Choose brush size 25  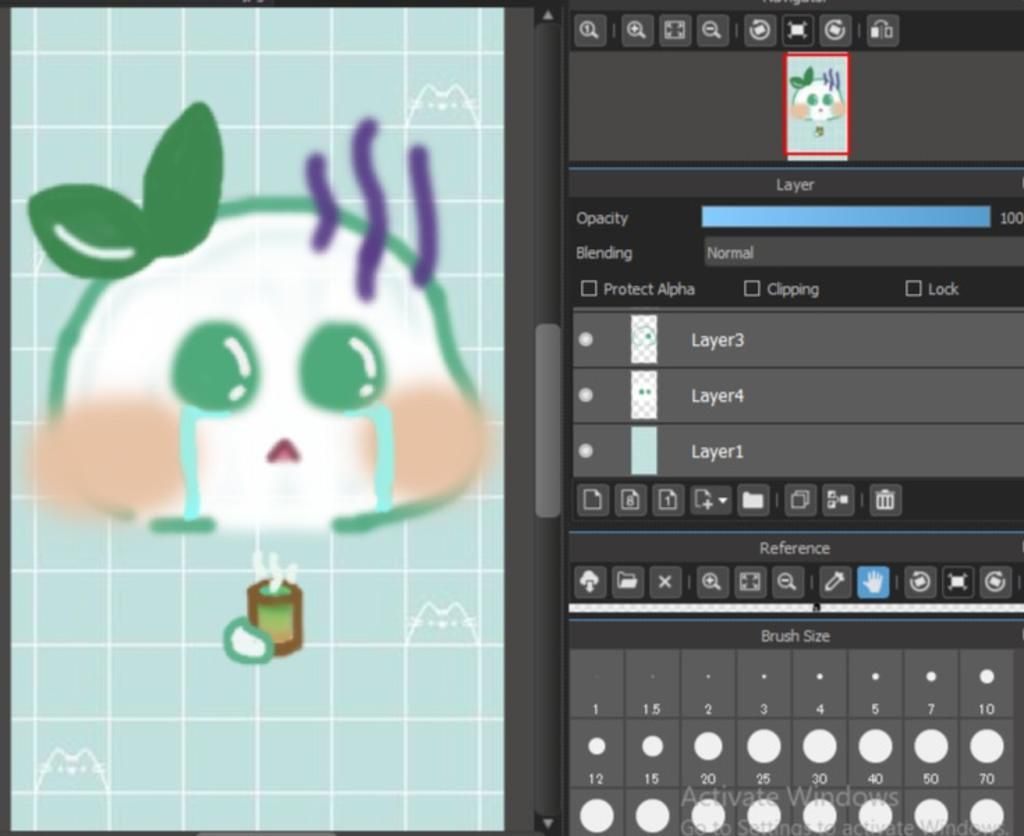(763, 755)
